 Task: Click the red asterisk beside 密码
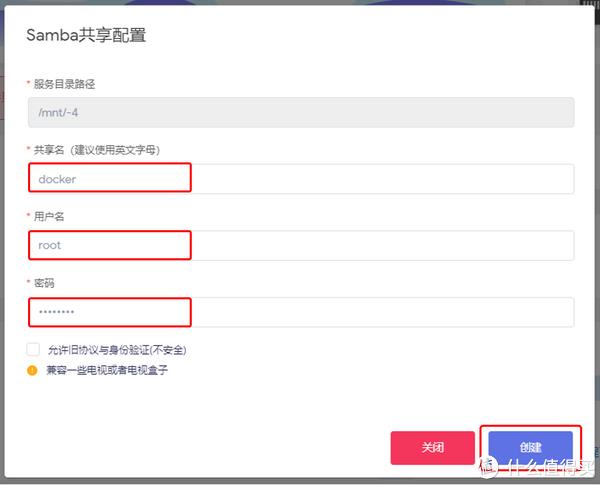(28, 282)
